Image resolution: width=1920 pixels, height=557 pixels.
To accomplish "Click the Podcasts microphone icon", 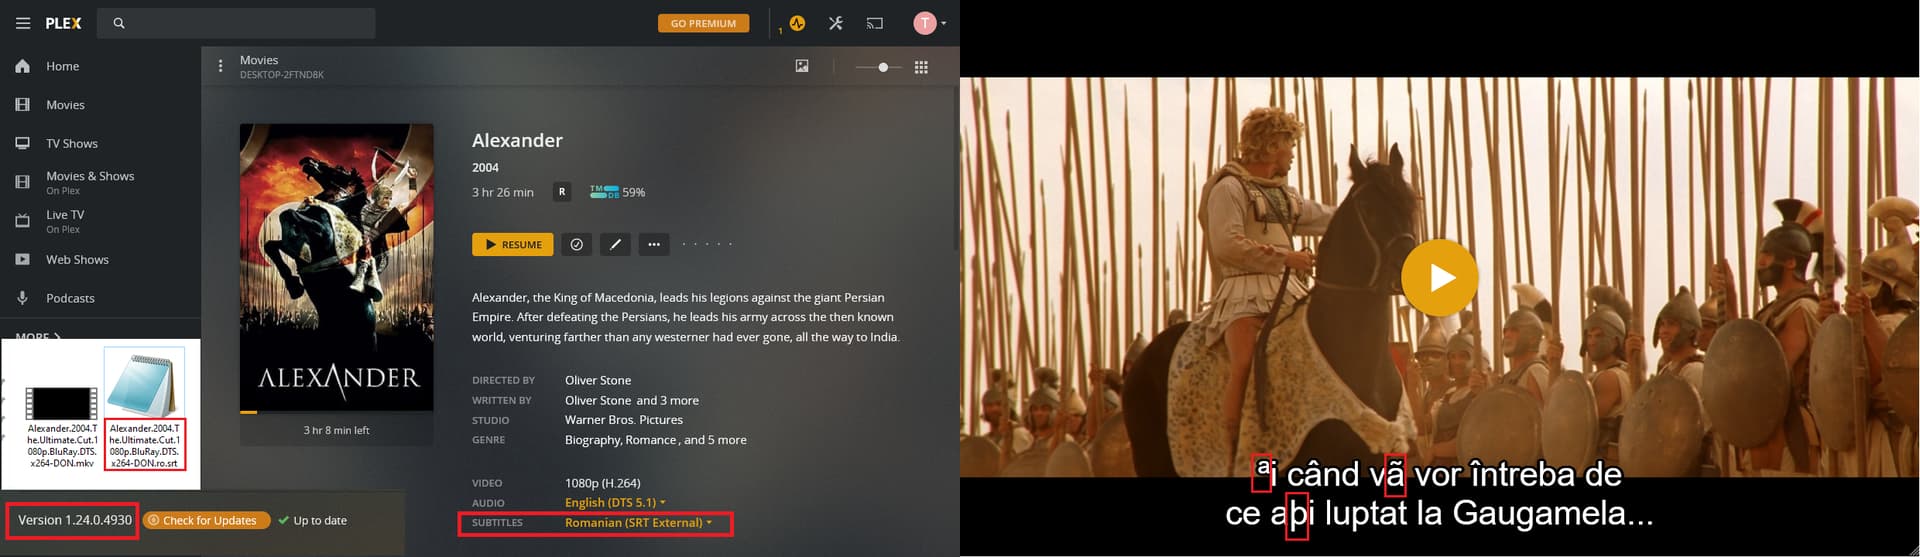I will 22,299.
